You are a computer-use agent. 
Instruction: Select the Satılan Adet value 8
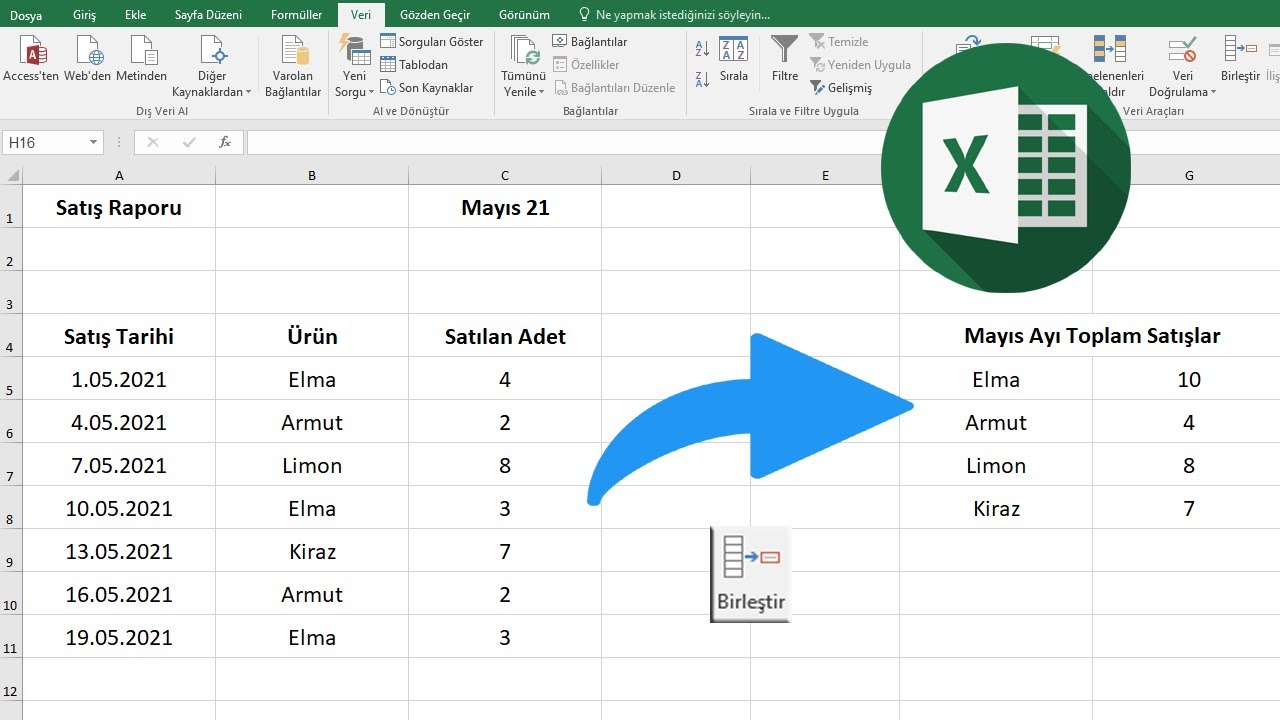point(505,465)
